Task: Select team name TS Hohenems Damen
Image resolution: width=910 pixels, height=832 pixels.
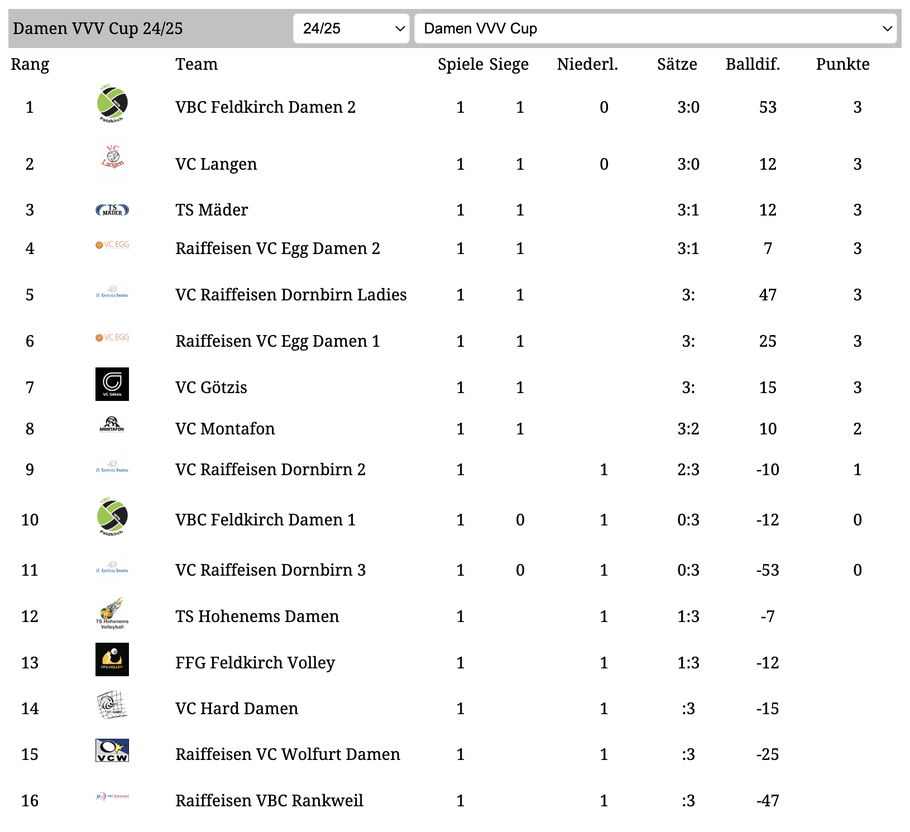Action: [x=257, y=616]
